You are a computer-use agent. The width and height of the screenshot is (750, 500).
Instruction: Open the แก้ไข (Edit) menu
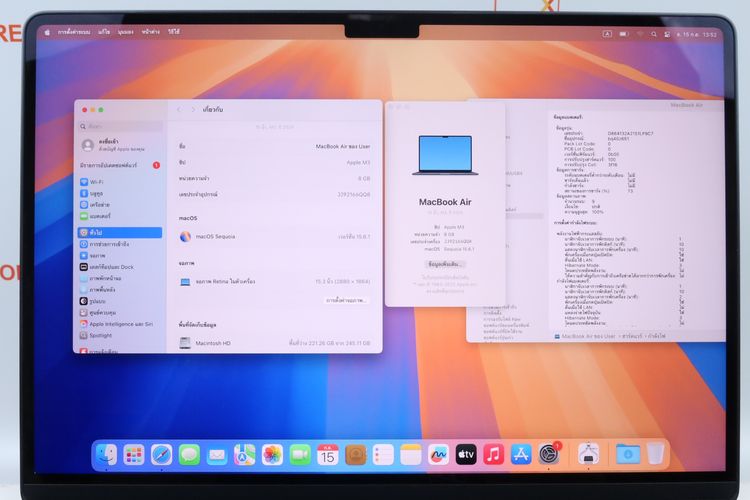[x=104, y=32]
